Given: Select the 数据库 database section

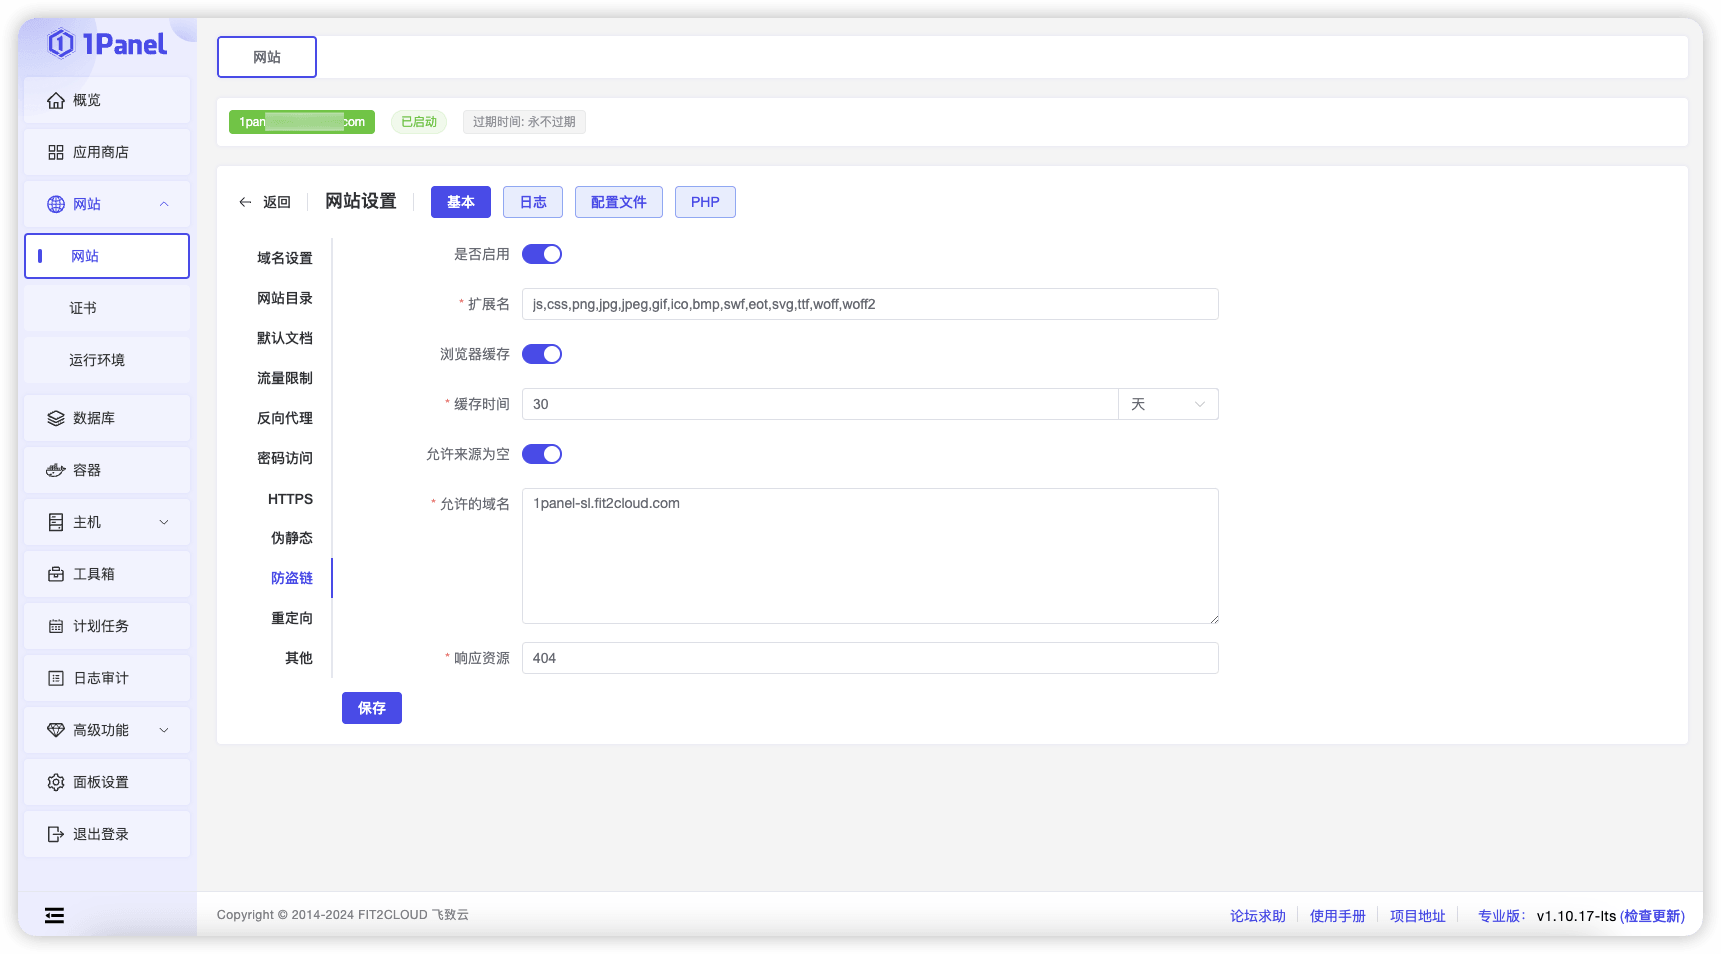Looking at the screenshot, I should (94, 418).
